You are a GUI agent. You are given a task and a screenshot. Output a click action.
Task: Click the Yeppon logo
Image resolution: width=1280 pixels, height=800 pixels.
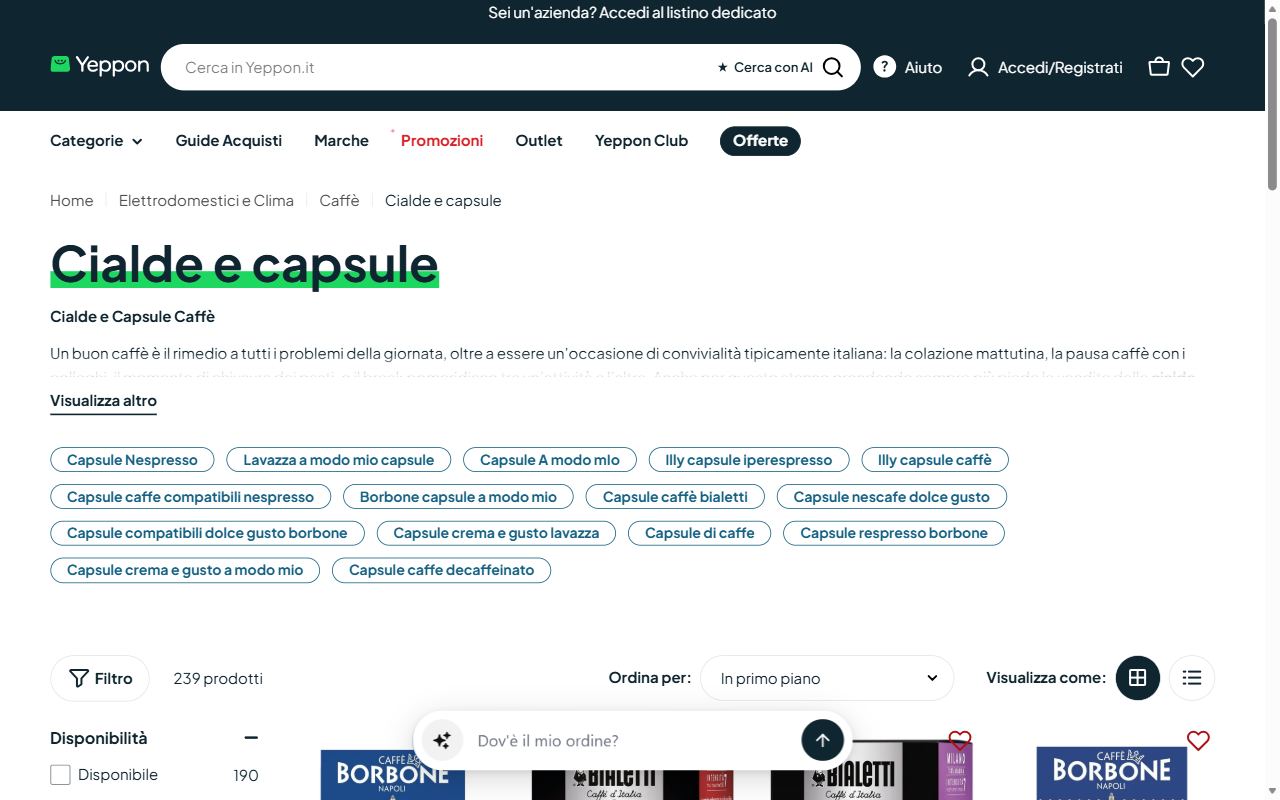(x=100, y=66)
